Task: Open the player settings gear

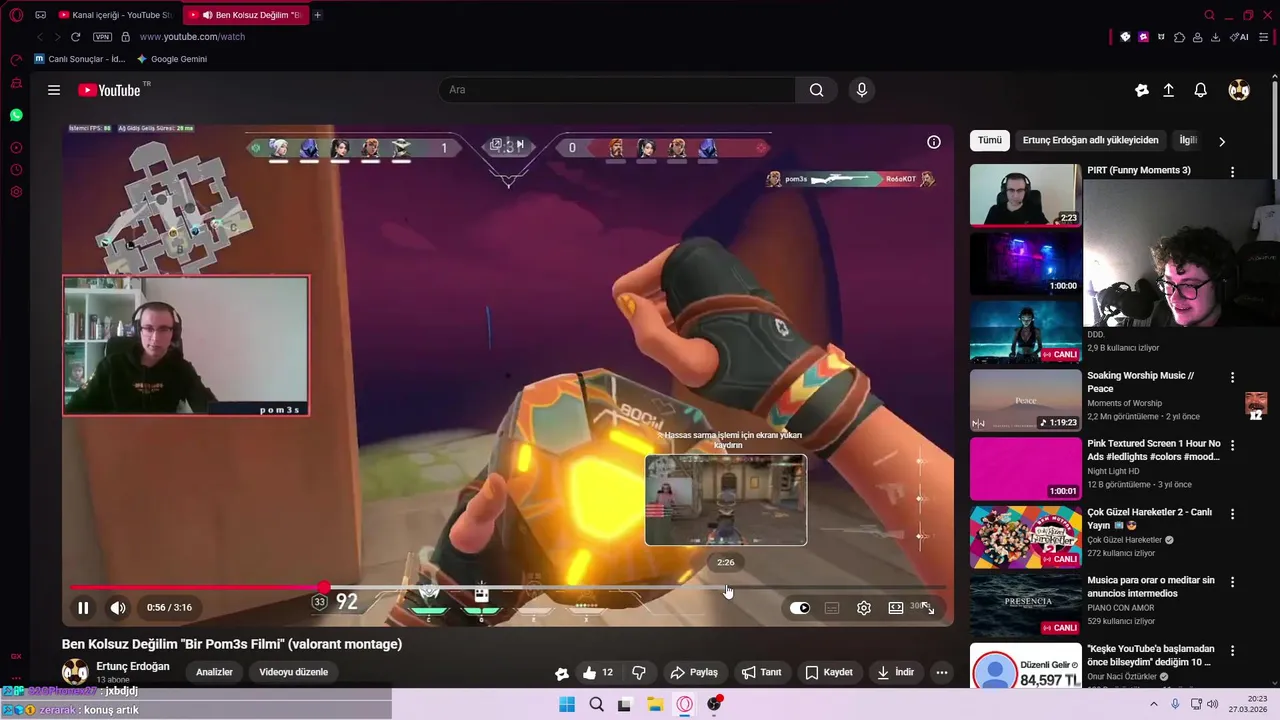Action: click(864, 607)
